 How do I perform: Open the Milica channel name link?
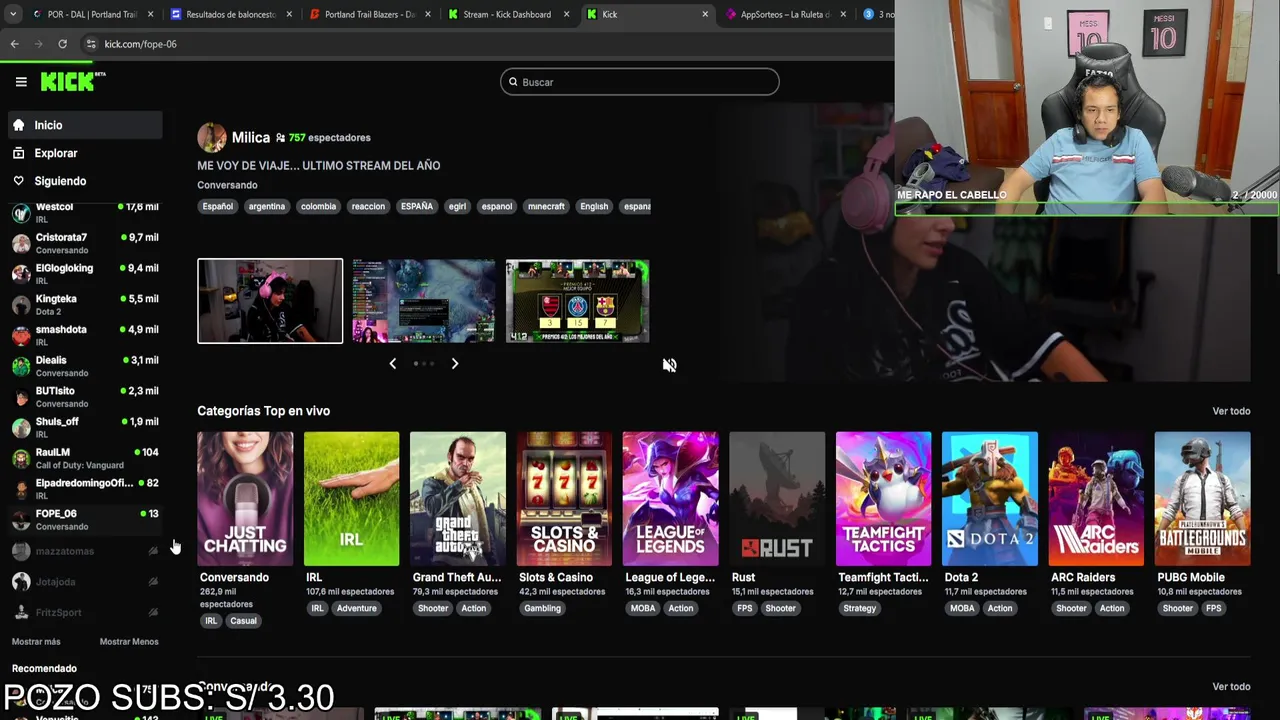251,137
